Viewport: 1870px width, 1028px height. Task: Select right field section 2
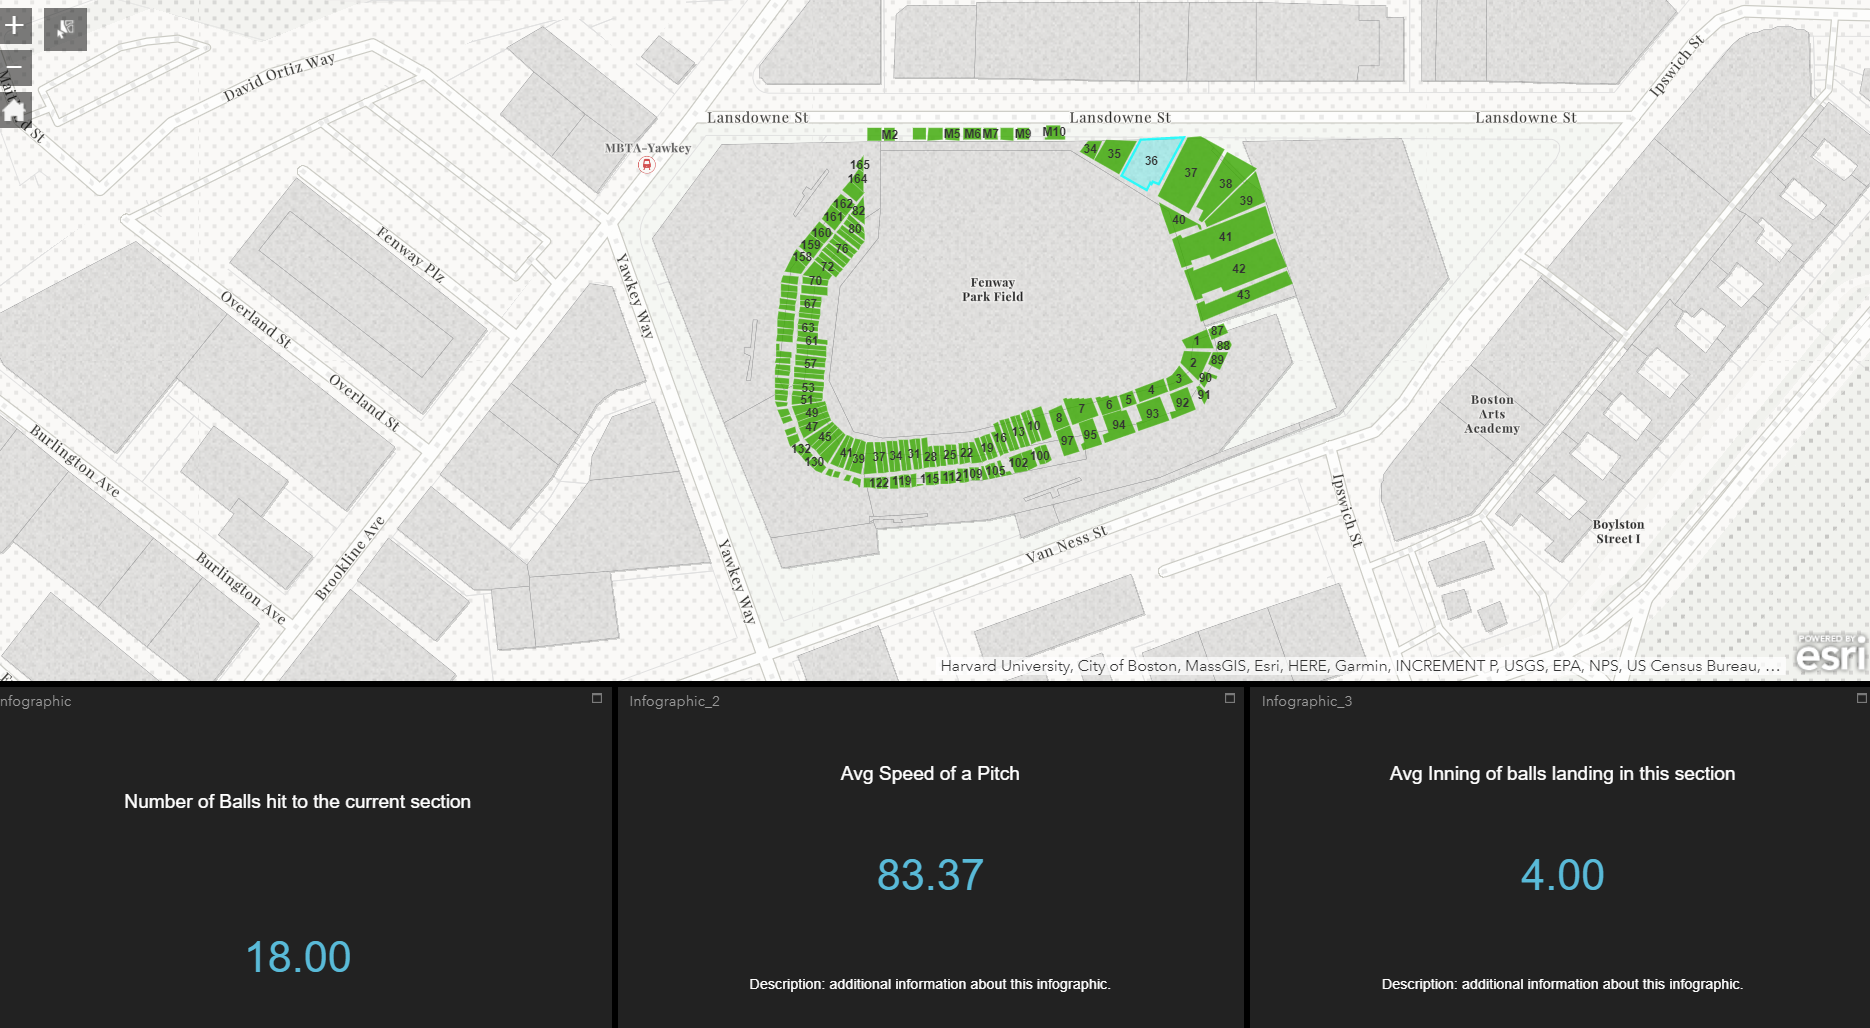[x=1193, y=363]
